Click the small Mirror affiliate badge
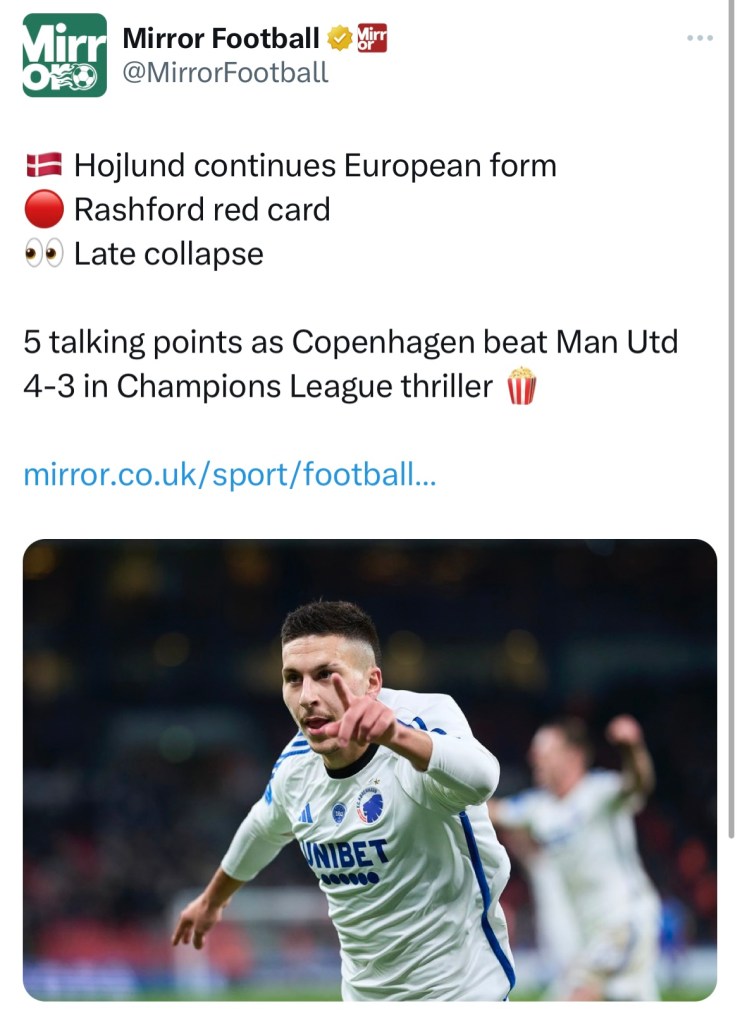 pos(372,39)
